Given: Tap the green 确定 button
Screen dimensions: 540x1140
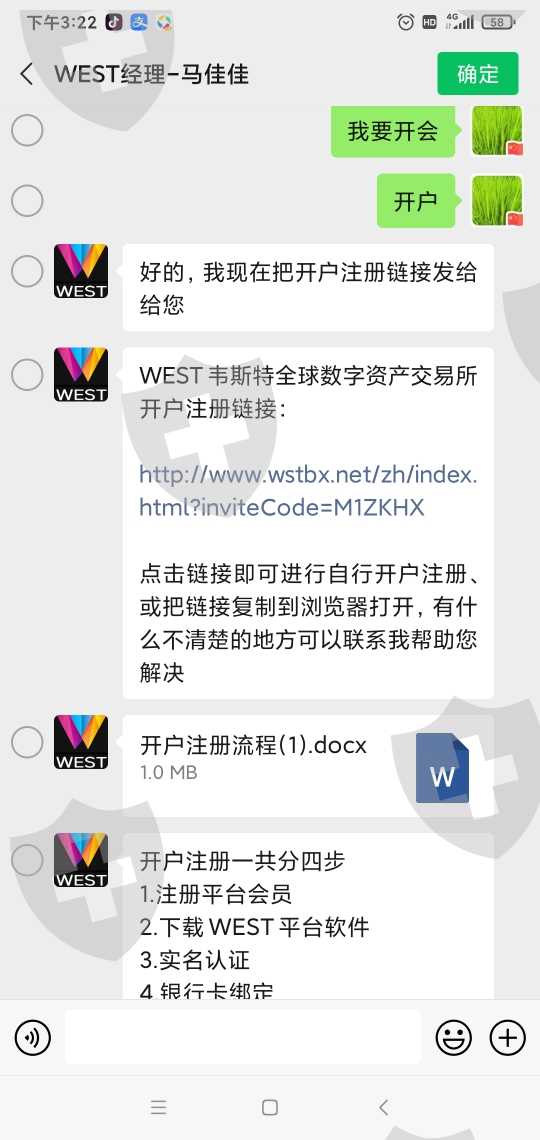Looking at the screenshot, I should click(x=477, y=73).
